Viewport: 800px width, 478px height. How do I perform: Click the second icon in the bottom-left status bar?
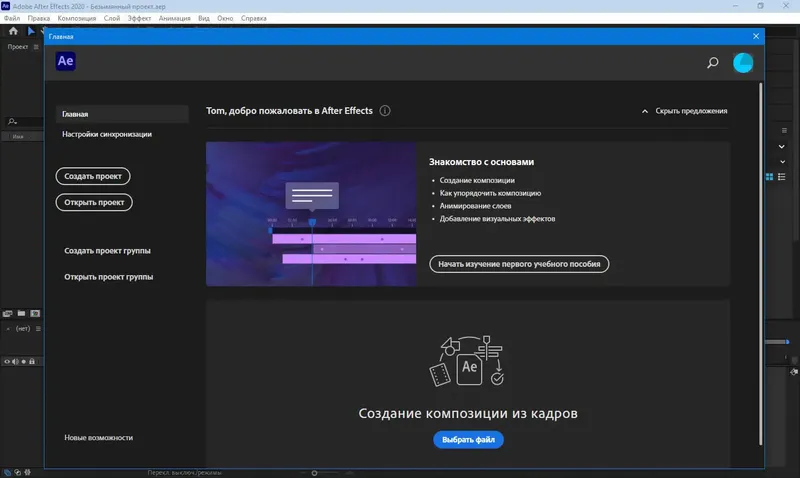[17, 472]
